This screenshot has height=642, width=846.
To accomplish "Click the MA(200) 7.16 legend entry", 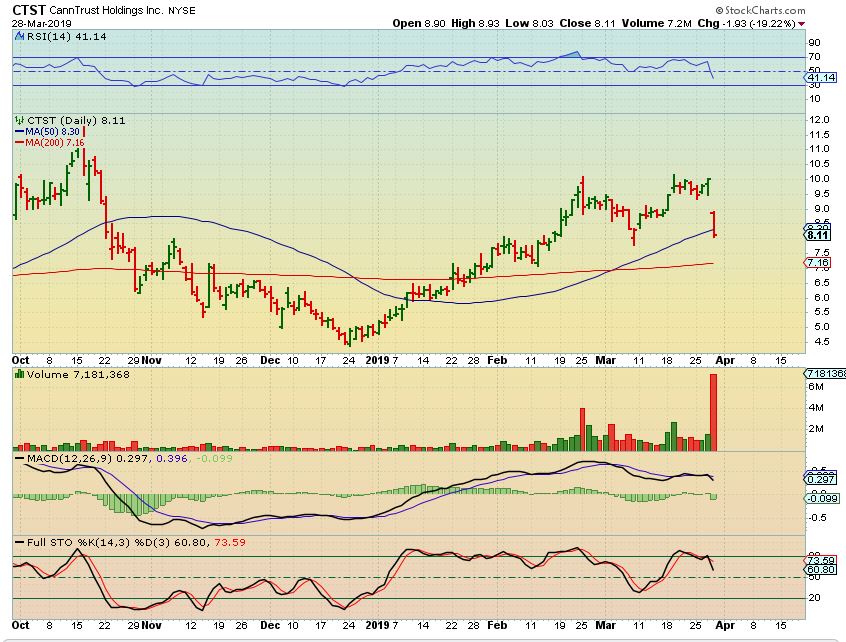I will click(49, 142).
